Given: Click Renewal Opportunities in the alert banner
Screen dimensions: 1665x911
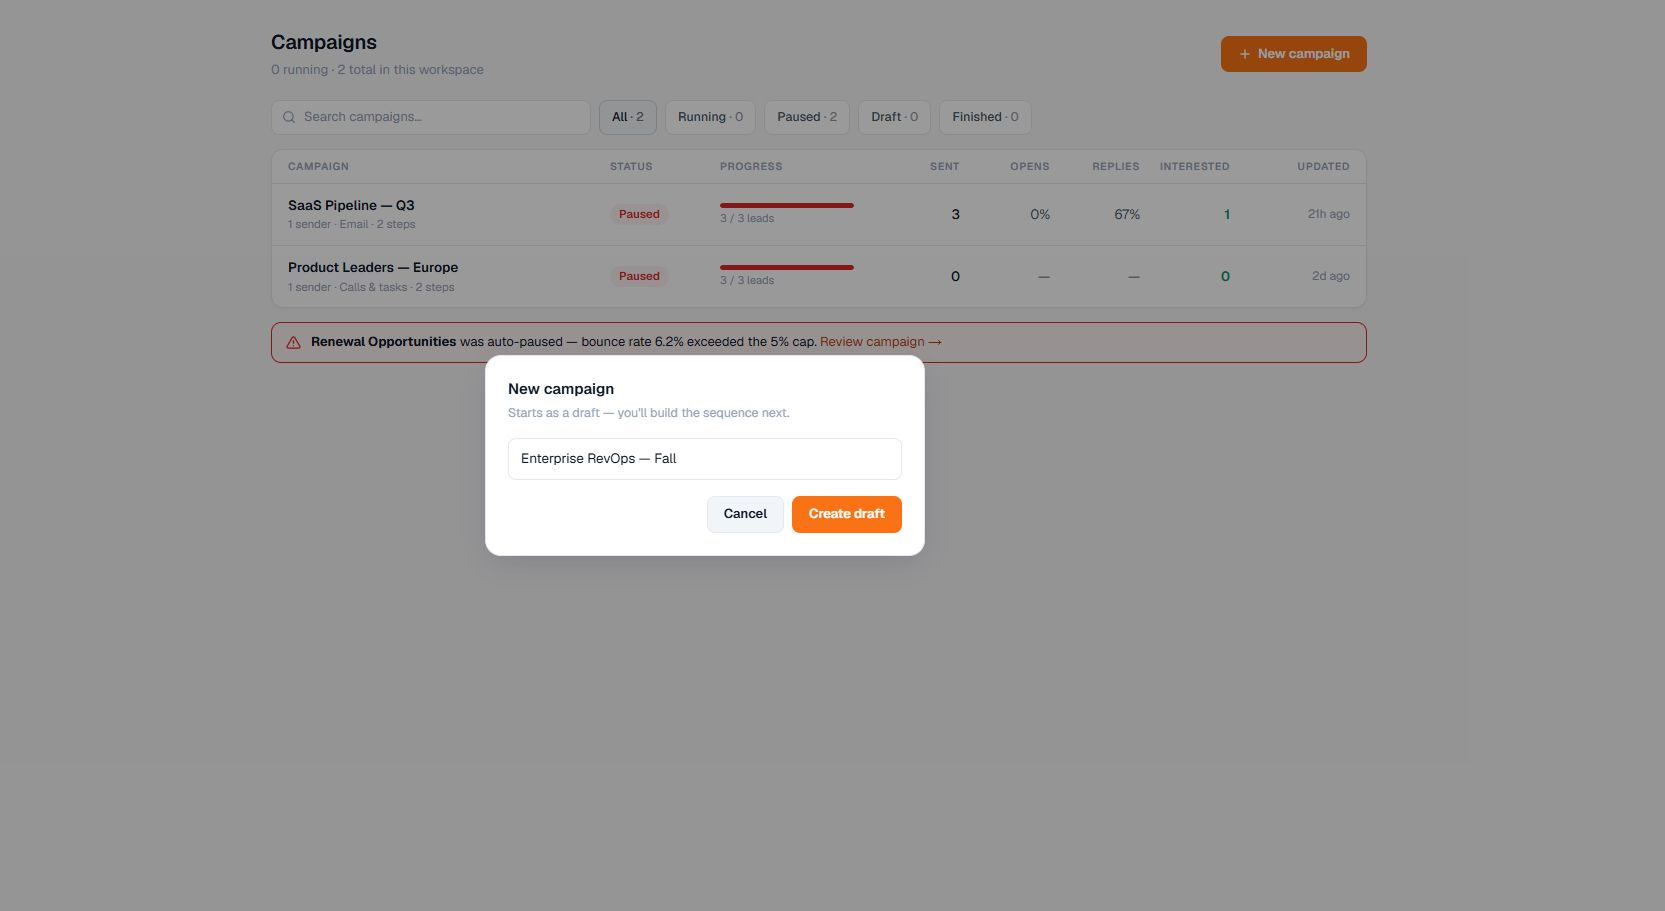Looking at the screenshot, I should point(383,342).
